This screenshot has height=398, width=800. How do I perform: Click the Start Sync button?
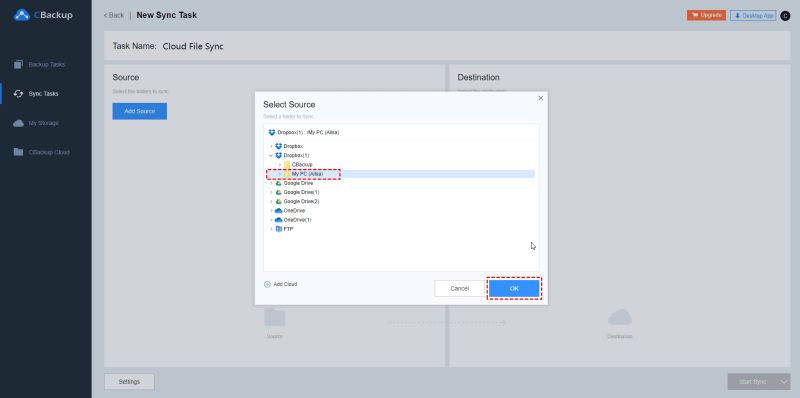753,382
